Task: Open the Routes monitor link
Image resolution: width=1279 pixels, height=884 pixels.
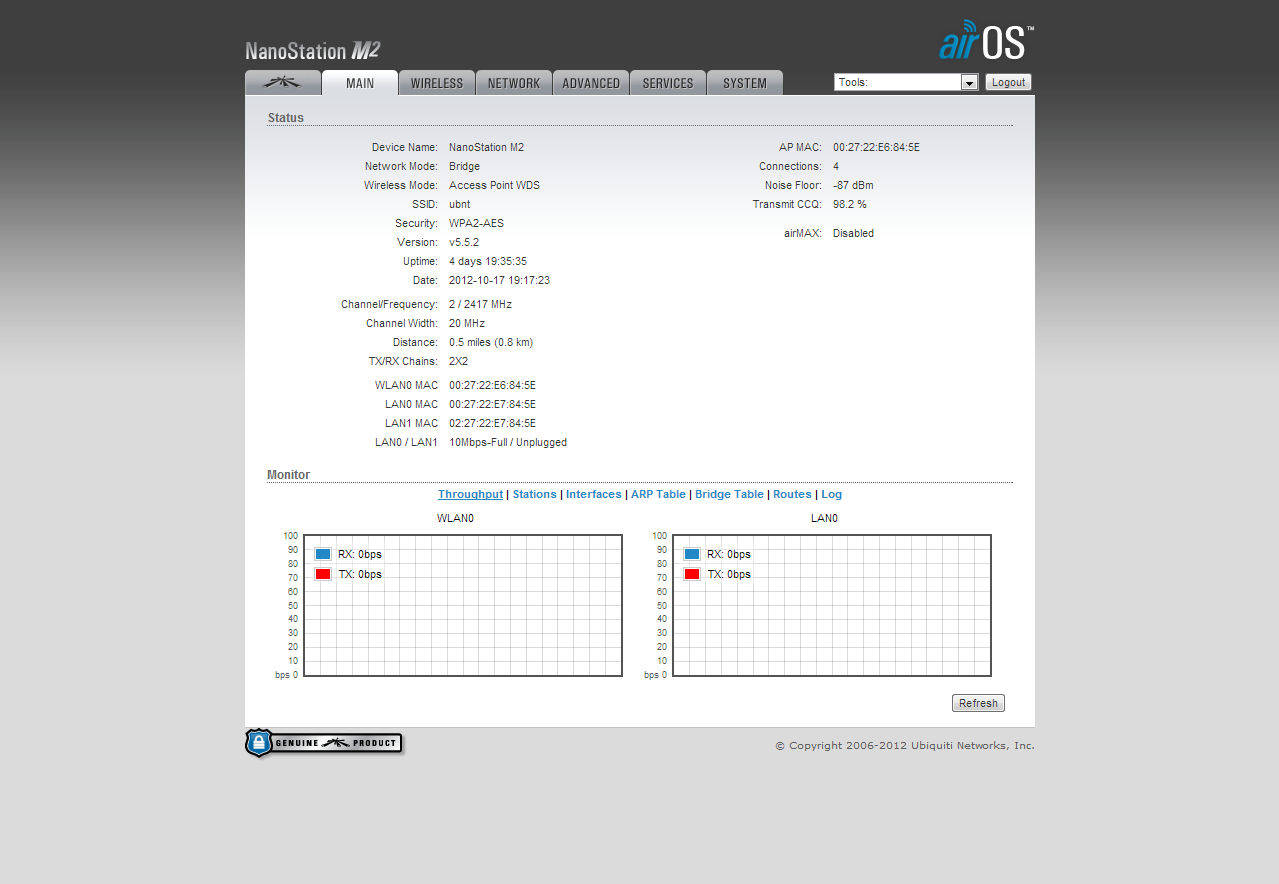Action: (792, 494)
